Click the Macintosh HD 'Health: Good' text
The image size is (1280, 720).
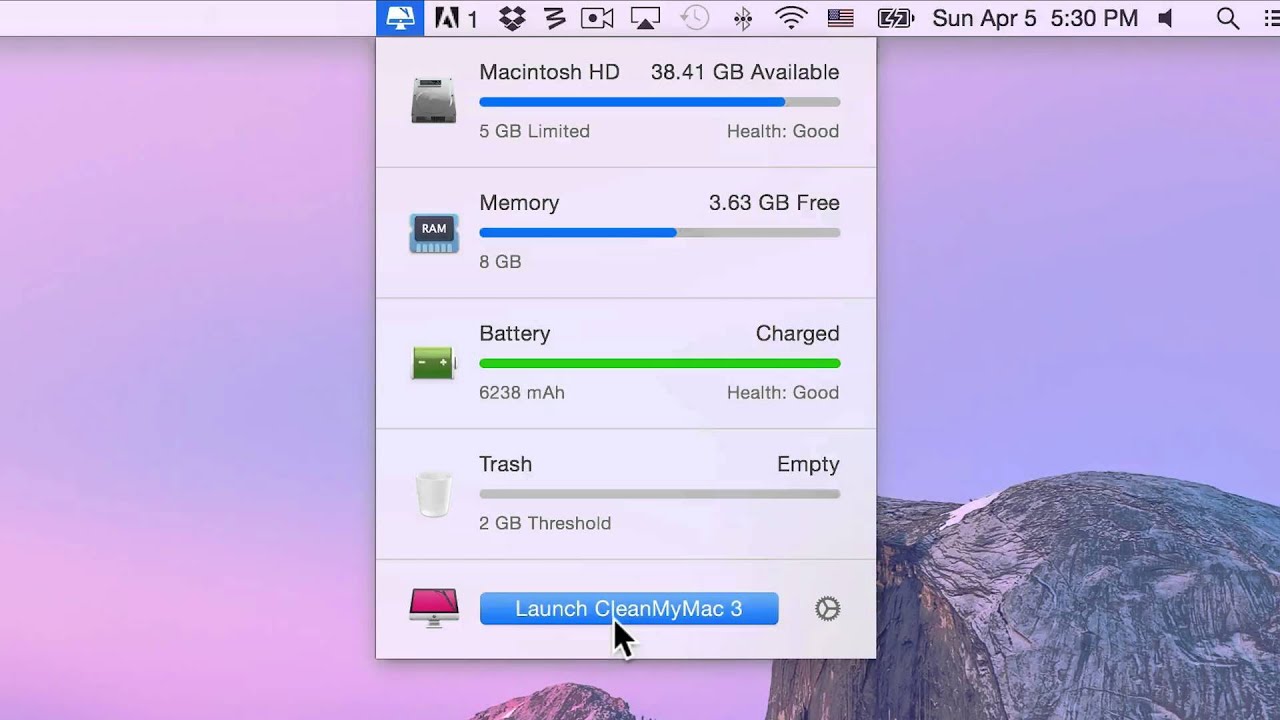[x=783, y=131]
